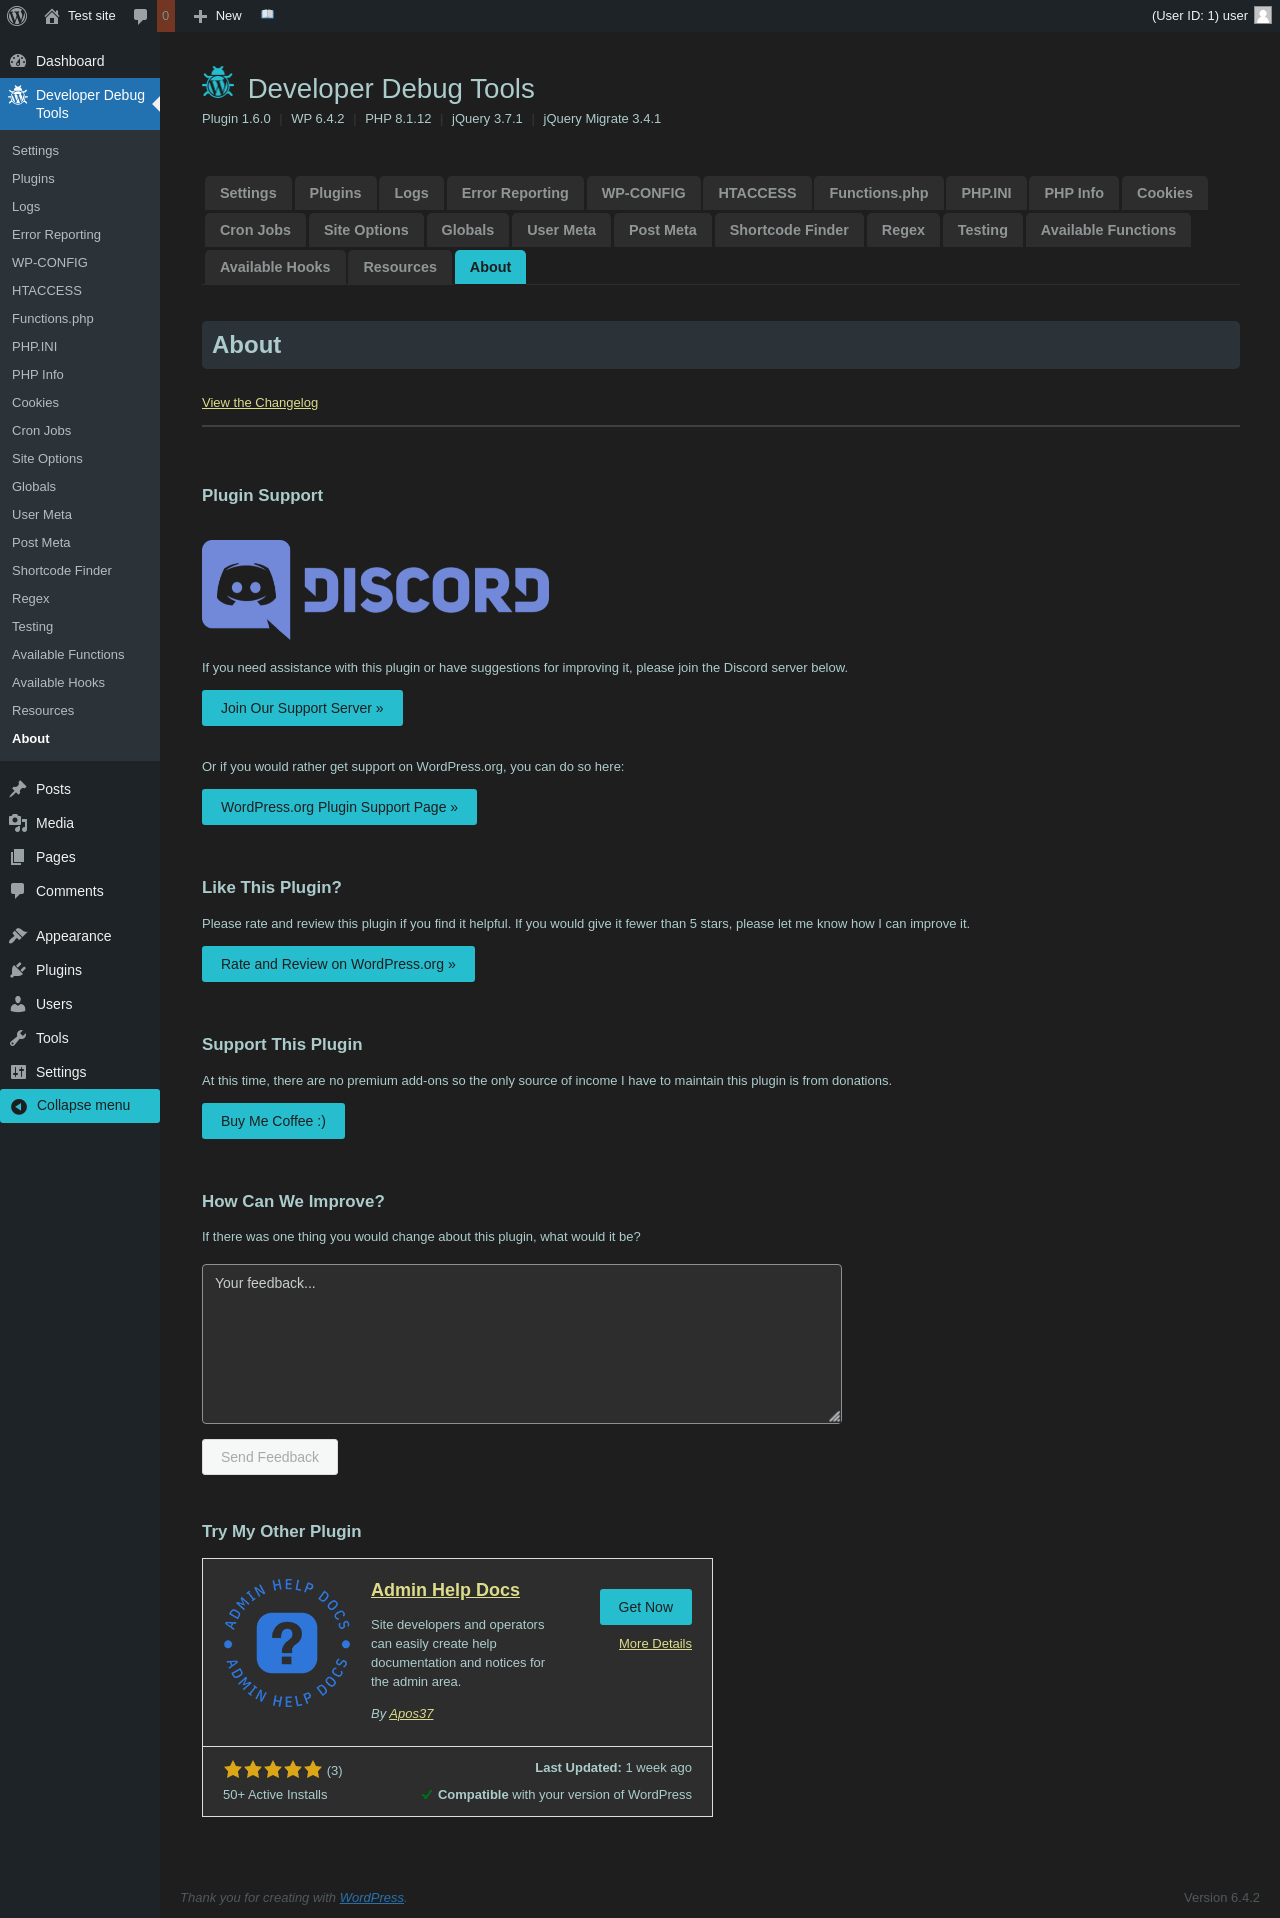Viewport: 1280px width, 1918px height.
Task: Open the comments bubble in admin bar
Action: click(141, 16)
